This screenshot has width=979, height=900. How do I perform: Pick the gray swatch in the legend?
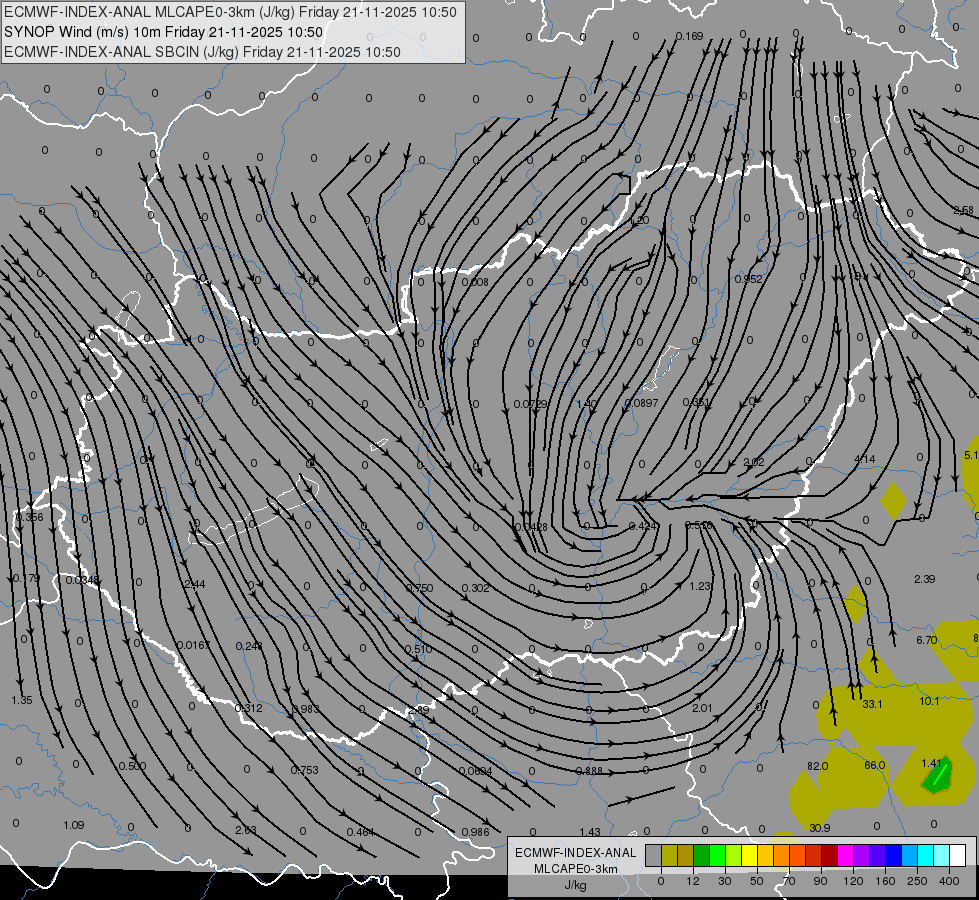(x=654, y=855)
